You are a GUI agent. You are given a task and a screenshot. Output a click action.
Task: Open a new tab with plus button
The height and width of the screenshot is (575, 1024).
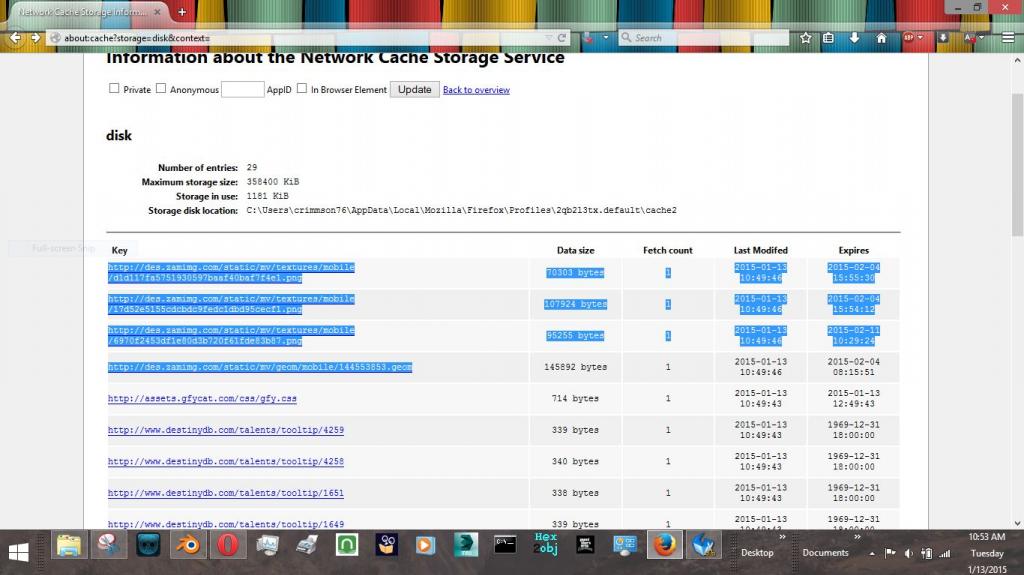tap(182, 12)
